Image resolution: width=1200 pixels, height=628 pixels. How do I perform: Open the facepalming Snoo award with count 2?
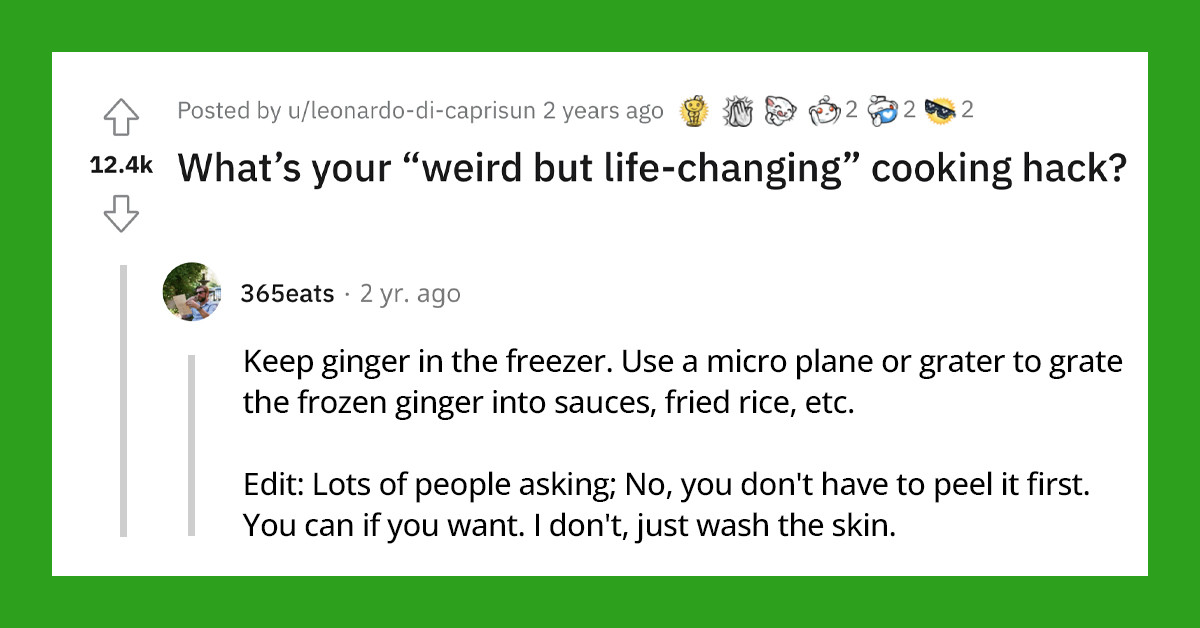coord(823,110)
